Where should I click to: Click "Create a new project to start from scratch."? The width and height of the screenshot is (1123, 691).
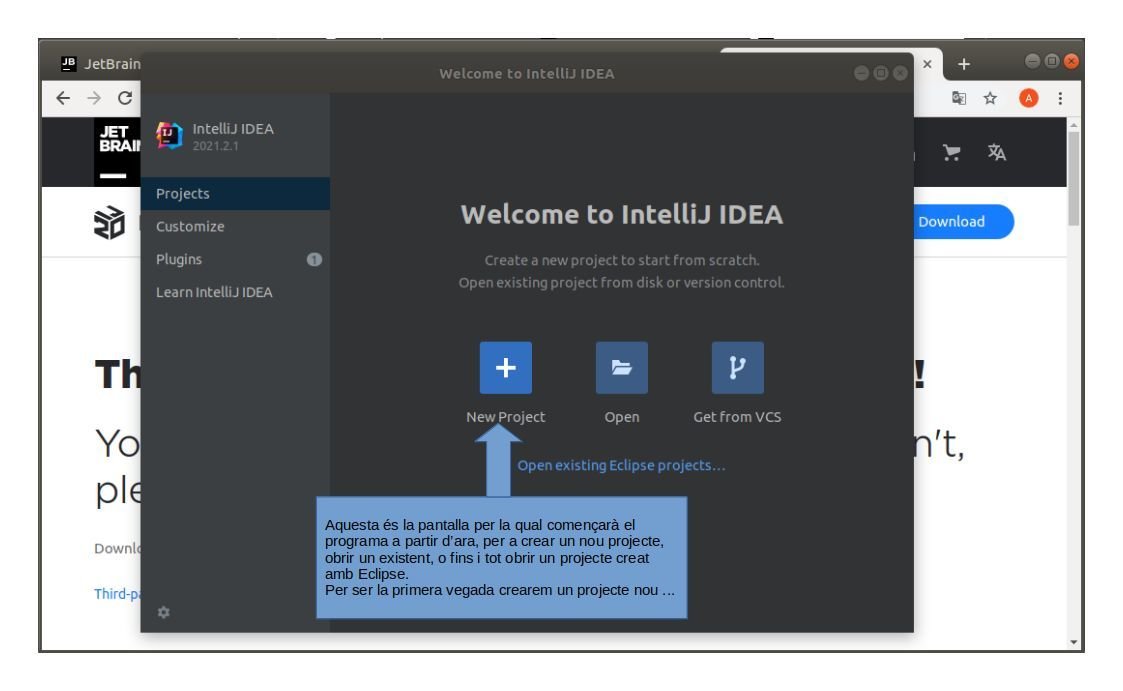622,260
